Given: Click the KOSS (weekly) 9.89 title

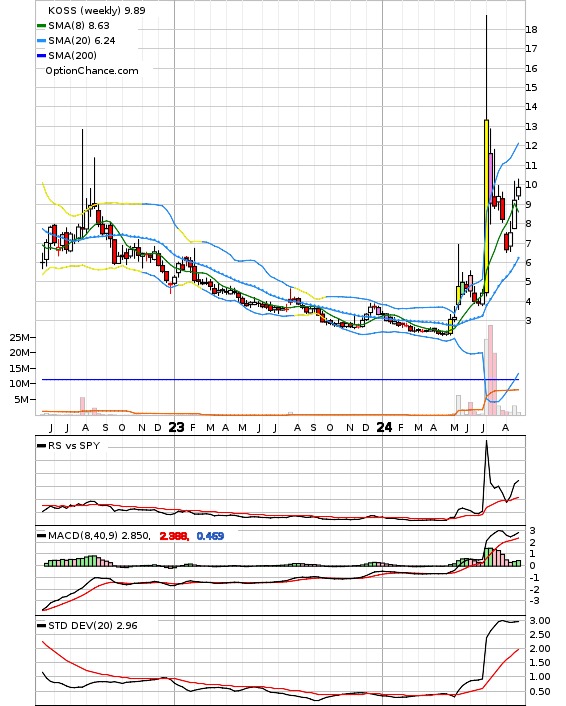Looking at the screenshot, I should coord(97,10).
